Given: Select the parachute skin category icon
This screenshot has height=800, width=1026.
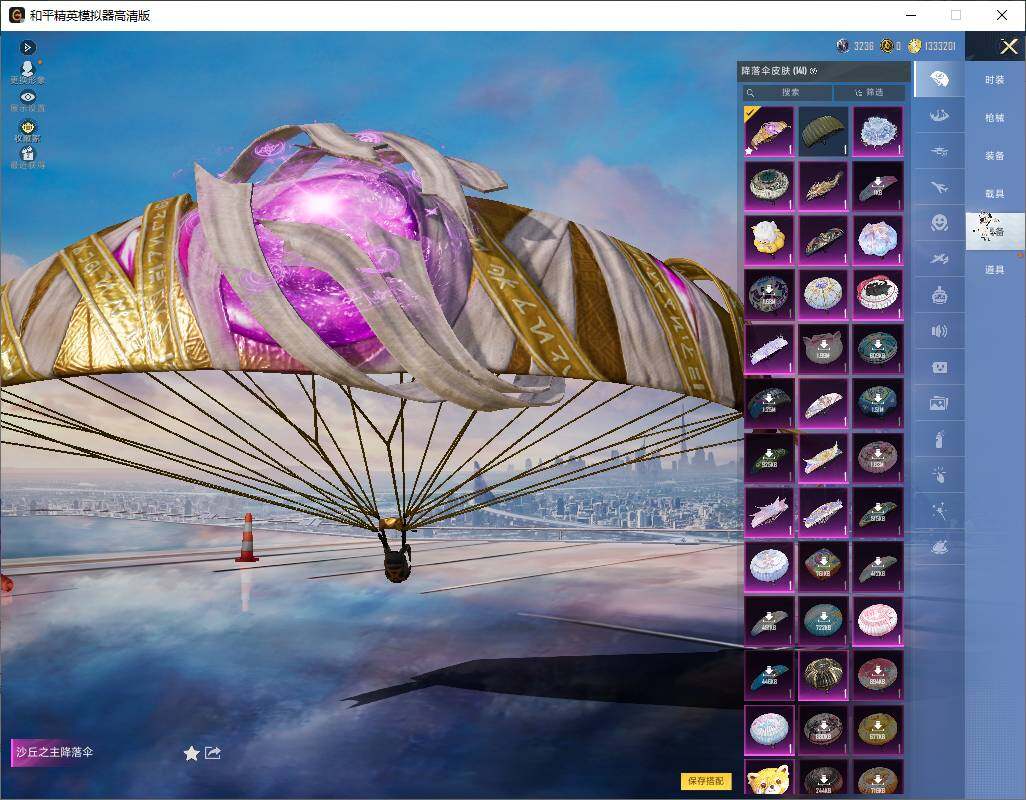Looking at the screenshot, I should pos(939,79).
